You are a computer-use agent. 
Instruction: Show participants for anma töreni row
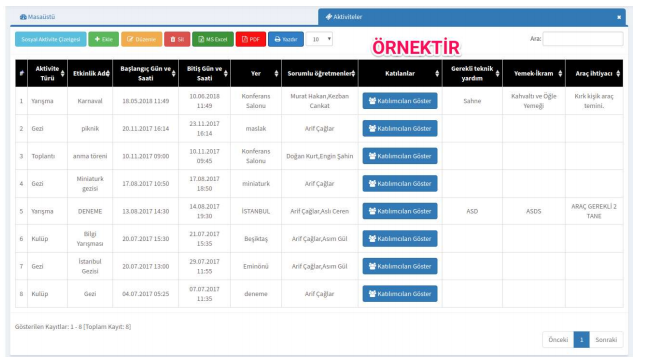[x=400, y=156]
